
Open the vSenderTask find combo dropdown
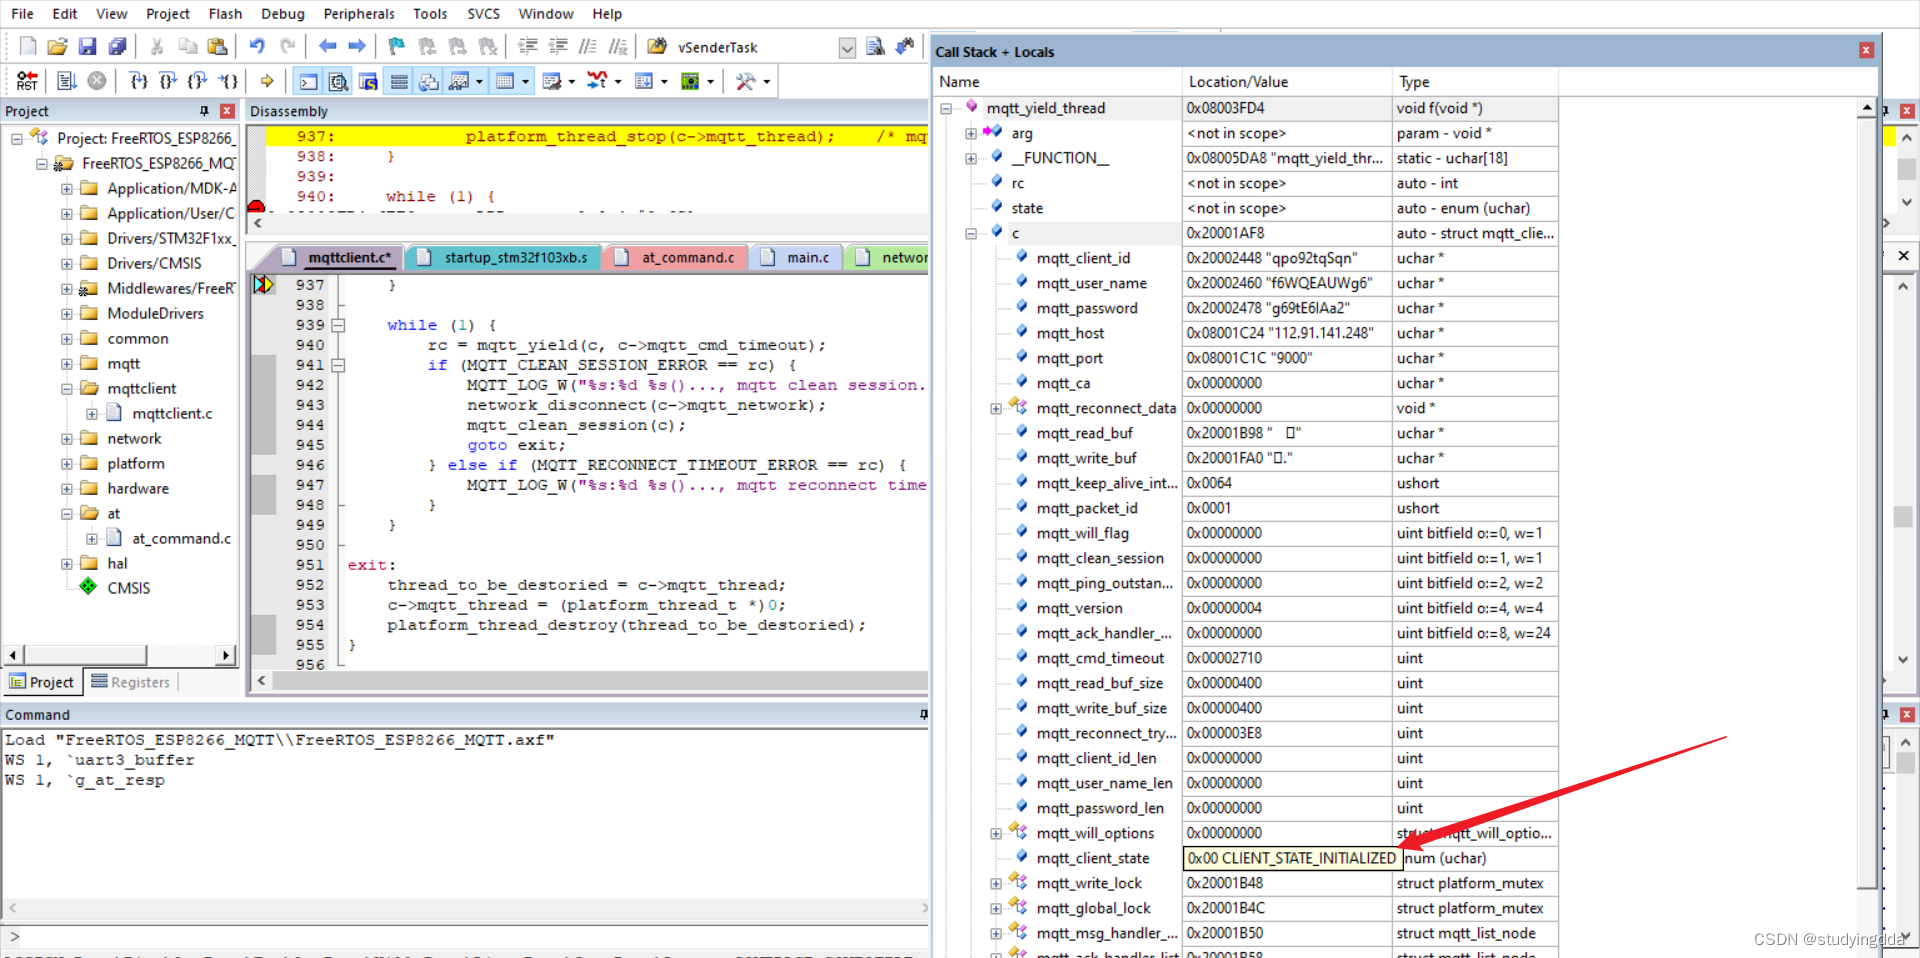pyautogui.click(x=847, y=47)
